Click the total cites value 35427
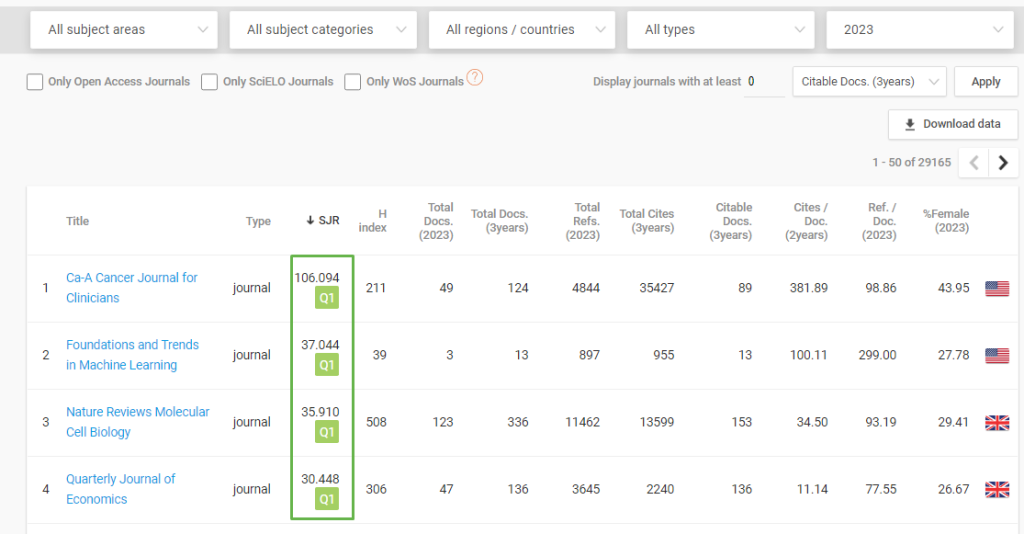 pos(656,288)
